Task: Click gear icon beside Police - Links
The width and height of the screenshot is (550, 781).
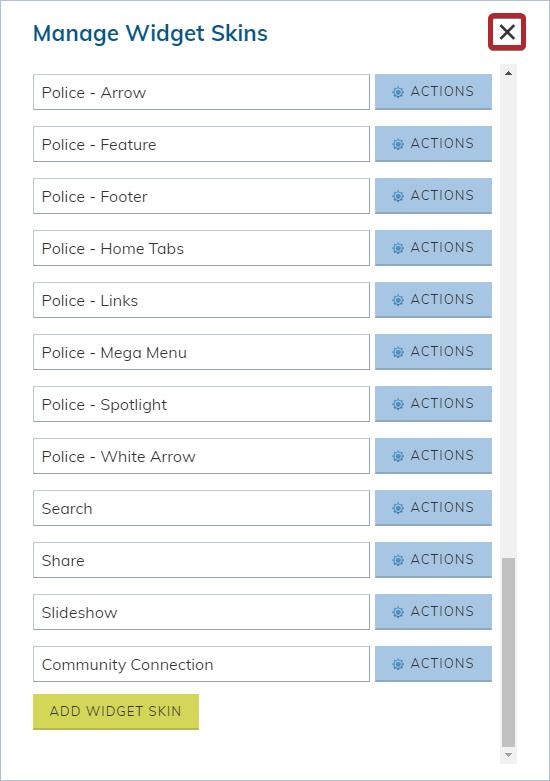Action: tap(398, 300)
